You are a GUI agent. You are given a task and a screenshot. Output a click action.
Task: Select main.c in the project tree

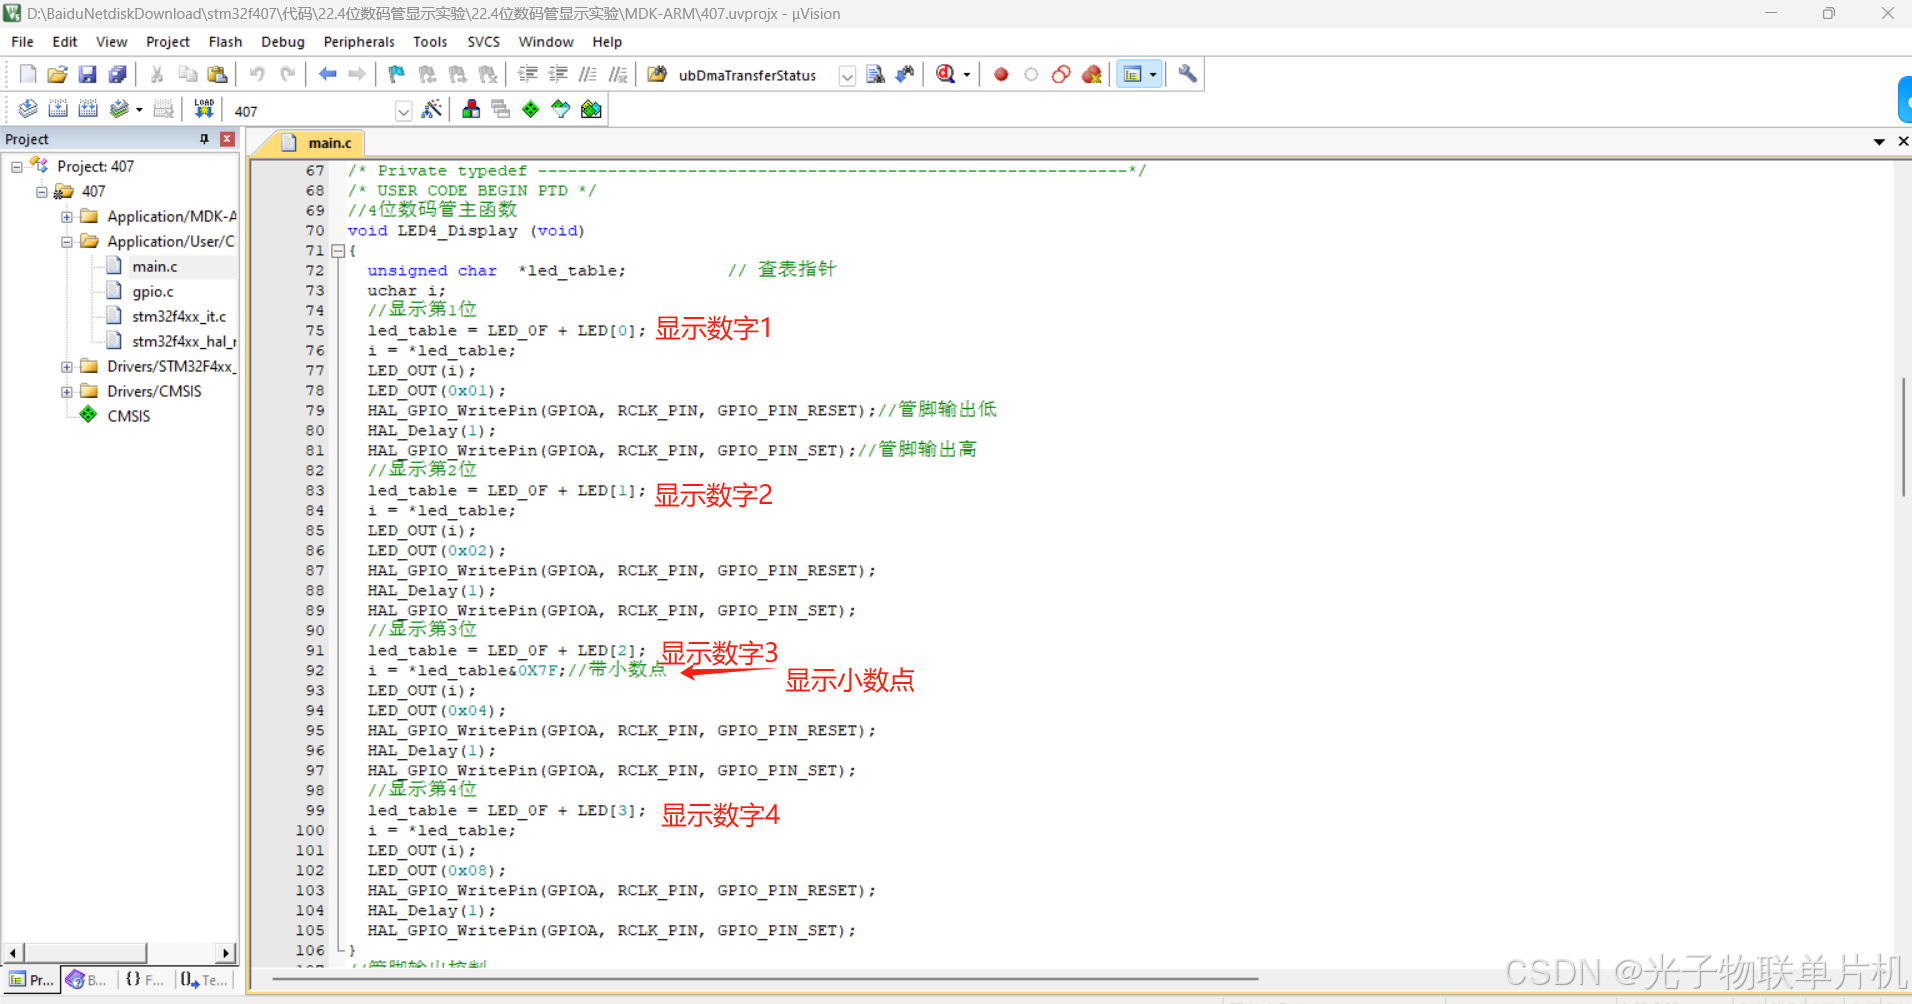pyautogui.click(x=154, y=267)
